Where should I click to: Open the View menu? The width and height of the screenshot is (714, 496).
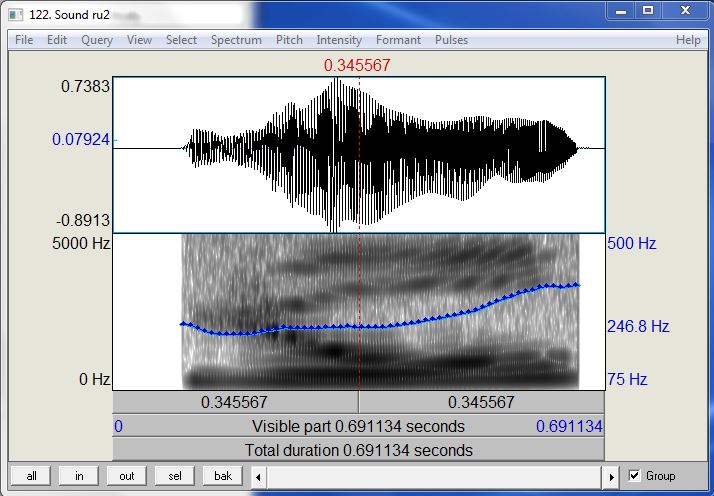point(139,40)
